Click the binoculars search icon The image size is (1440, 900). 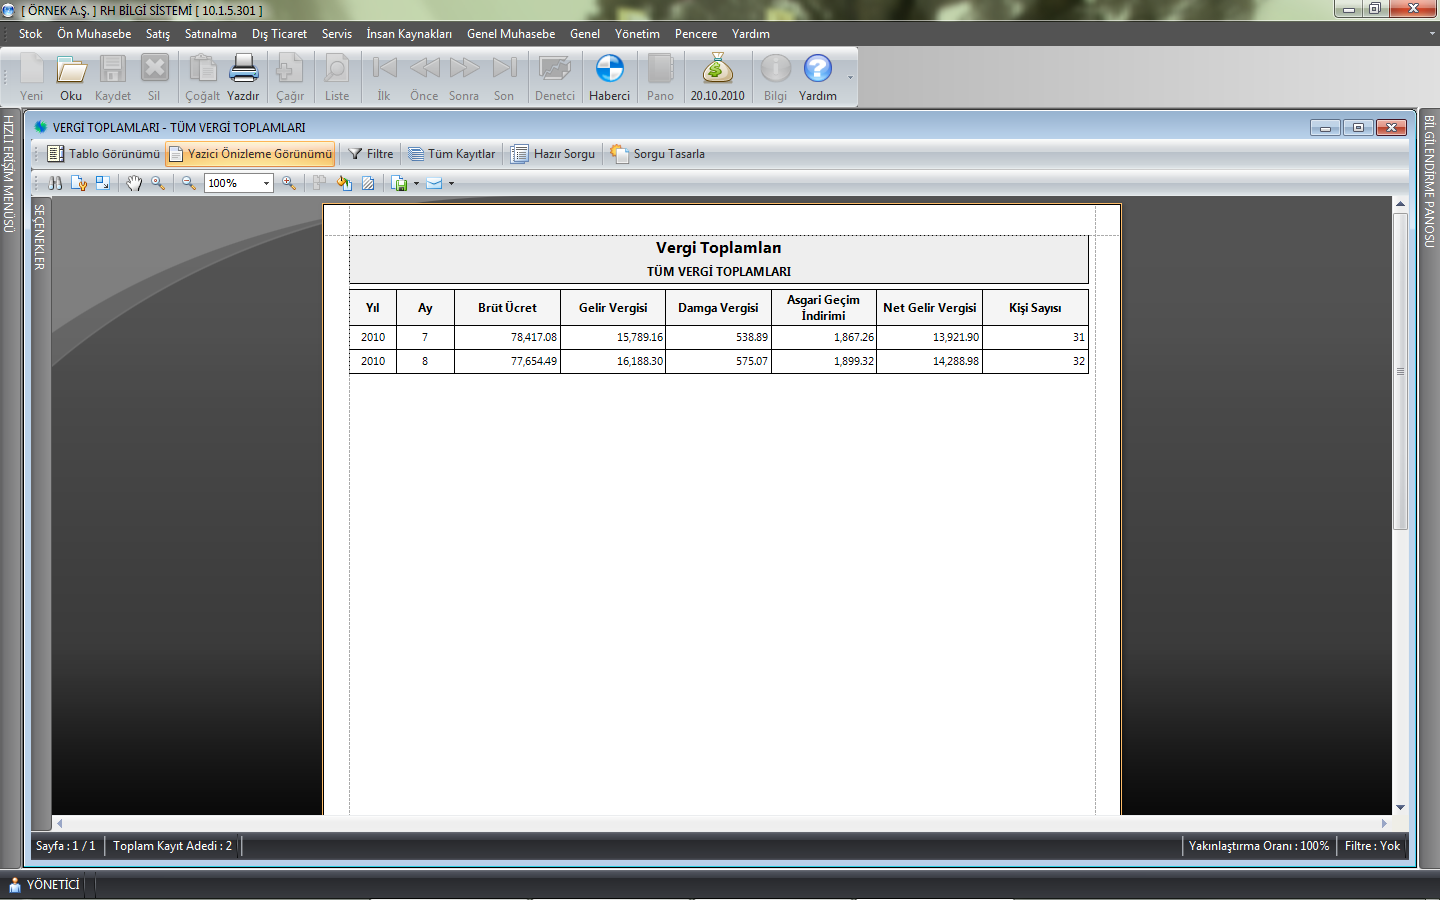click(55, 183)
